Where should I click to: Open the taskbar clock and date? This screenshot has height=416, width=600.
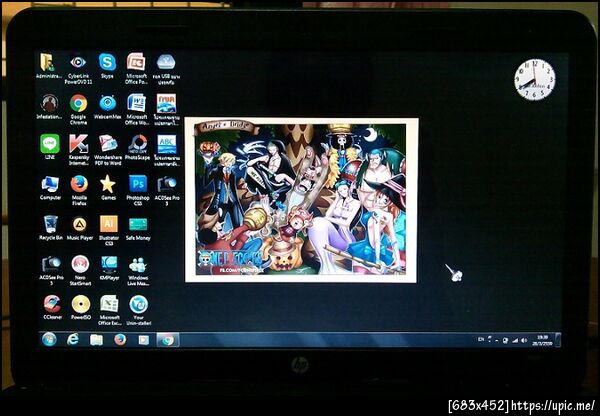[543, 340]
